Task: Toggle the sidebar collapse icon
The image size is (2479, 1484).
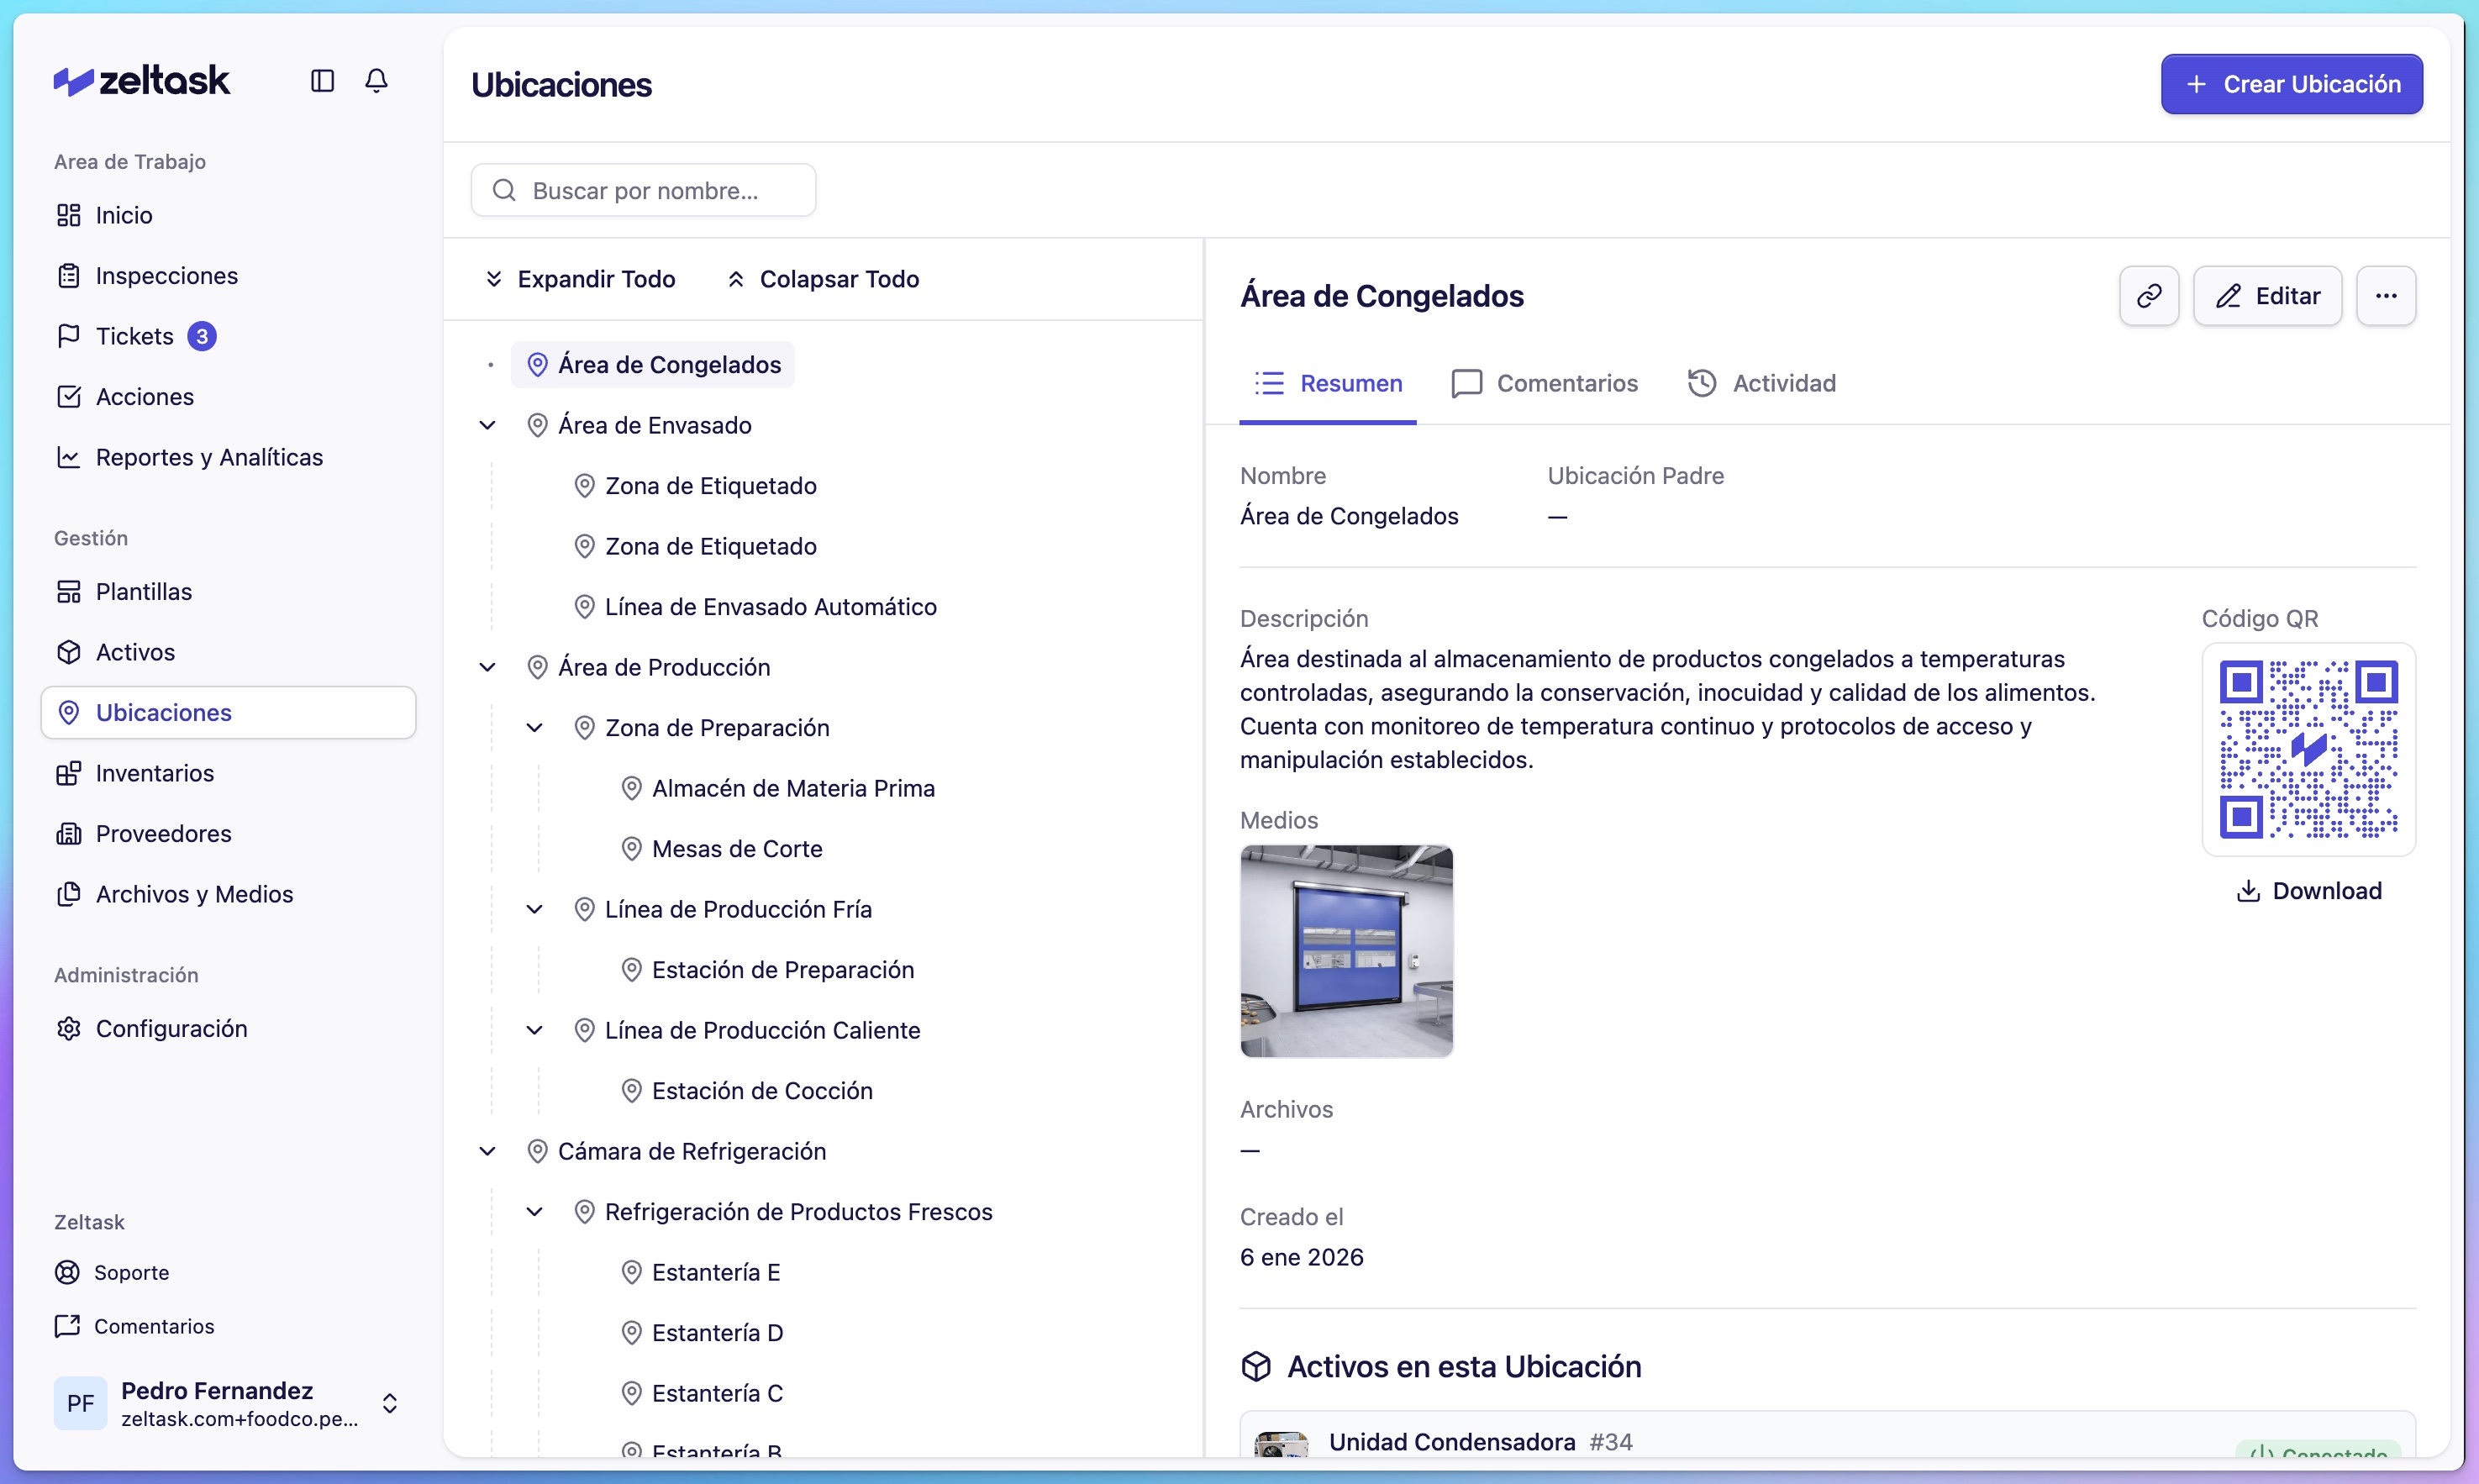Action: [x=322, y=81]
